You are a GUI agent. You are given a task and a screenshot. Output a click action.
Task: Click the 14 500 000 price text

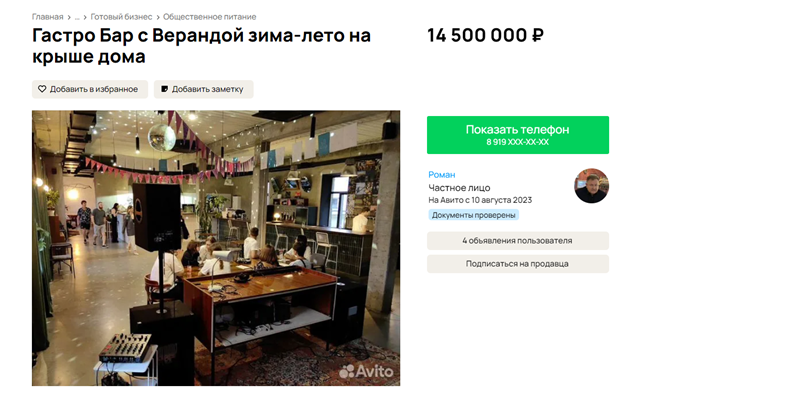tap(478, 36)
